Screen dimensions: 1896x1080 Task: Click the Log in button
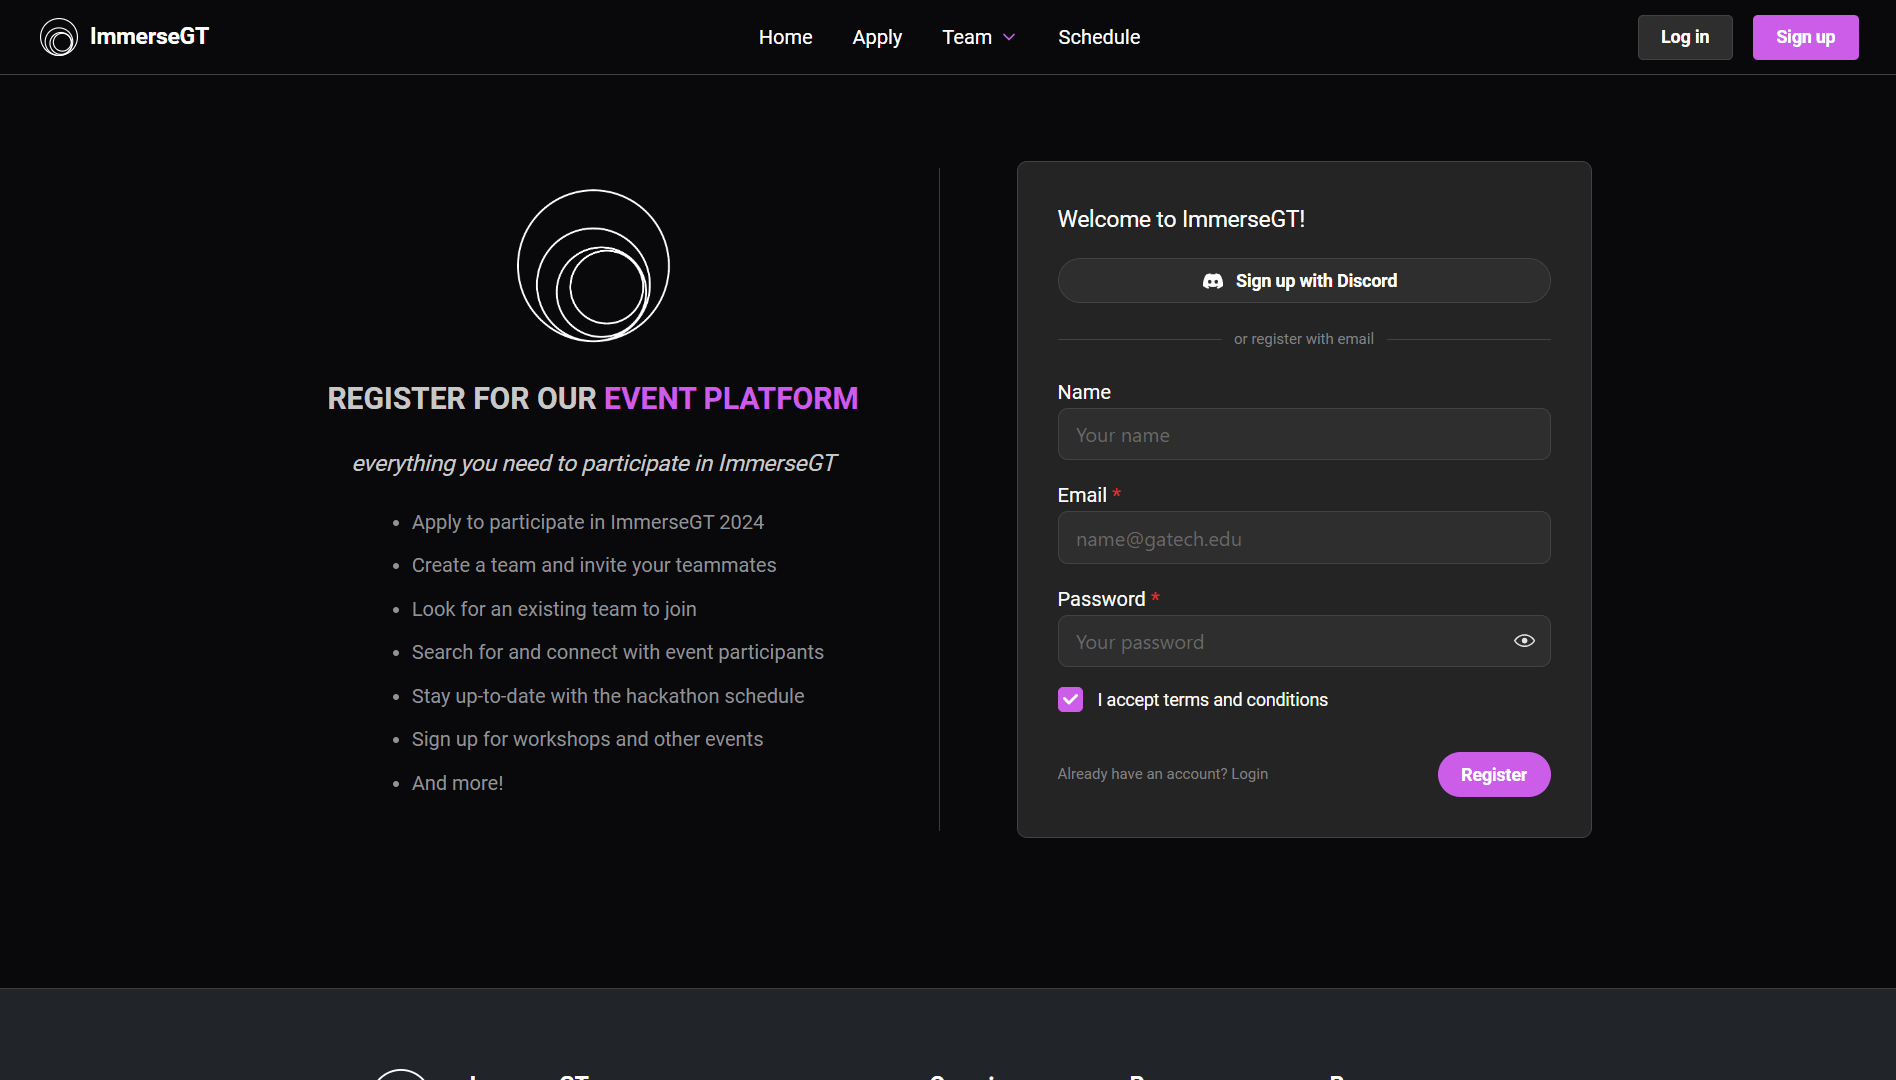pyautogui.click(x=1685, y=37)
